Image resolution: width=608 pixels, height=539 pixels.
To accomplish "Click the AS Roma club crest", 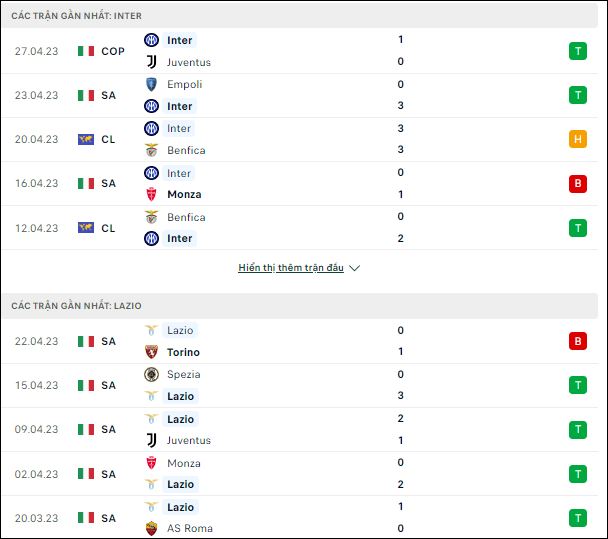I will (x=151, y=528).
